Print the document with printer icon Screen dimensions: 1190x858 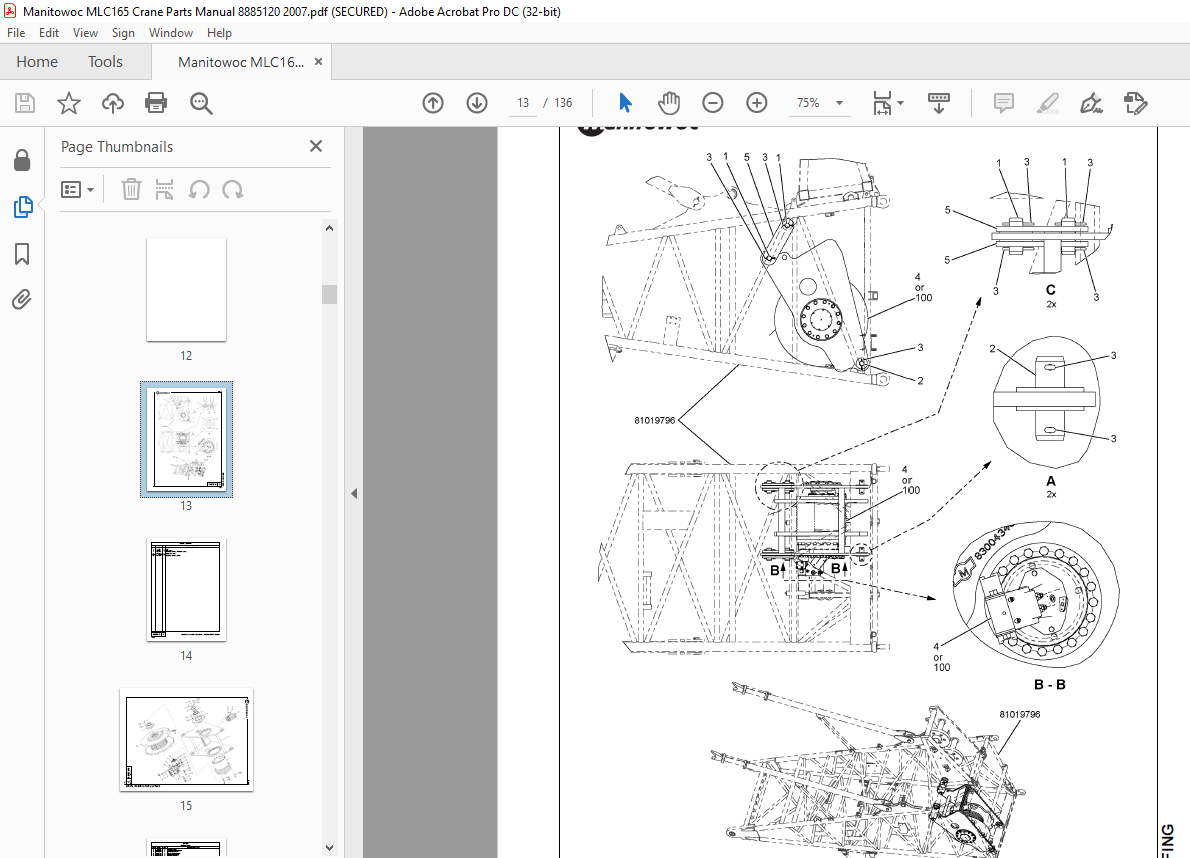(156, 103)
